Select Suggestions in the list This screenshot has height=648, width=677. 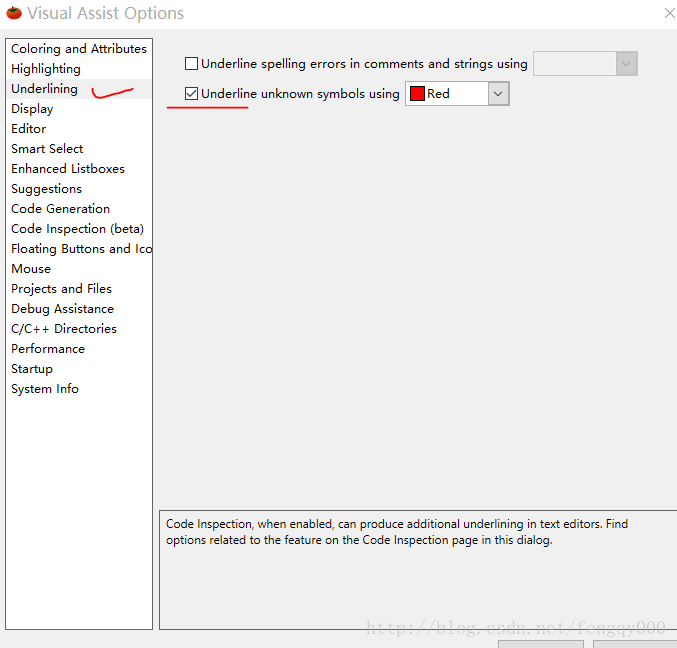point(79,189)
